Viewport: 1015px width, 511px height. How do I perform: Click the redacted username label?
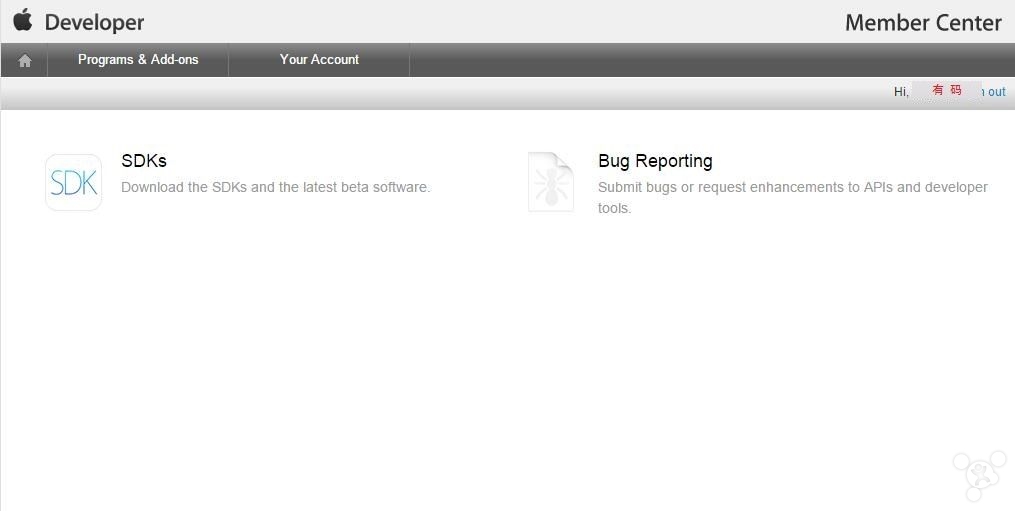point(946,90)
